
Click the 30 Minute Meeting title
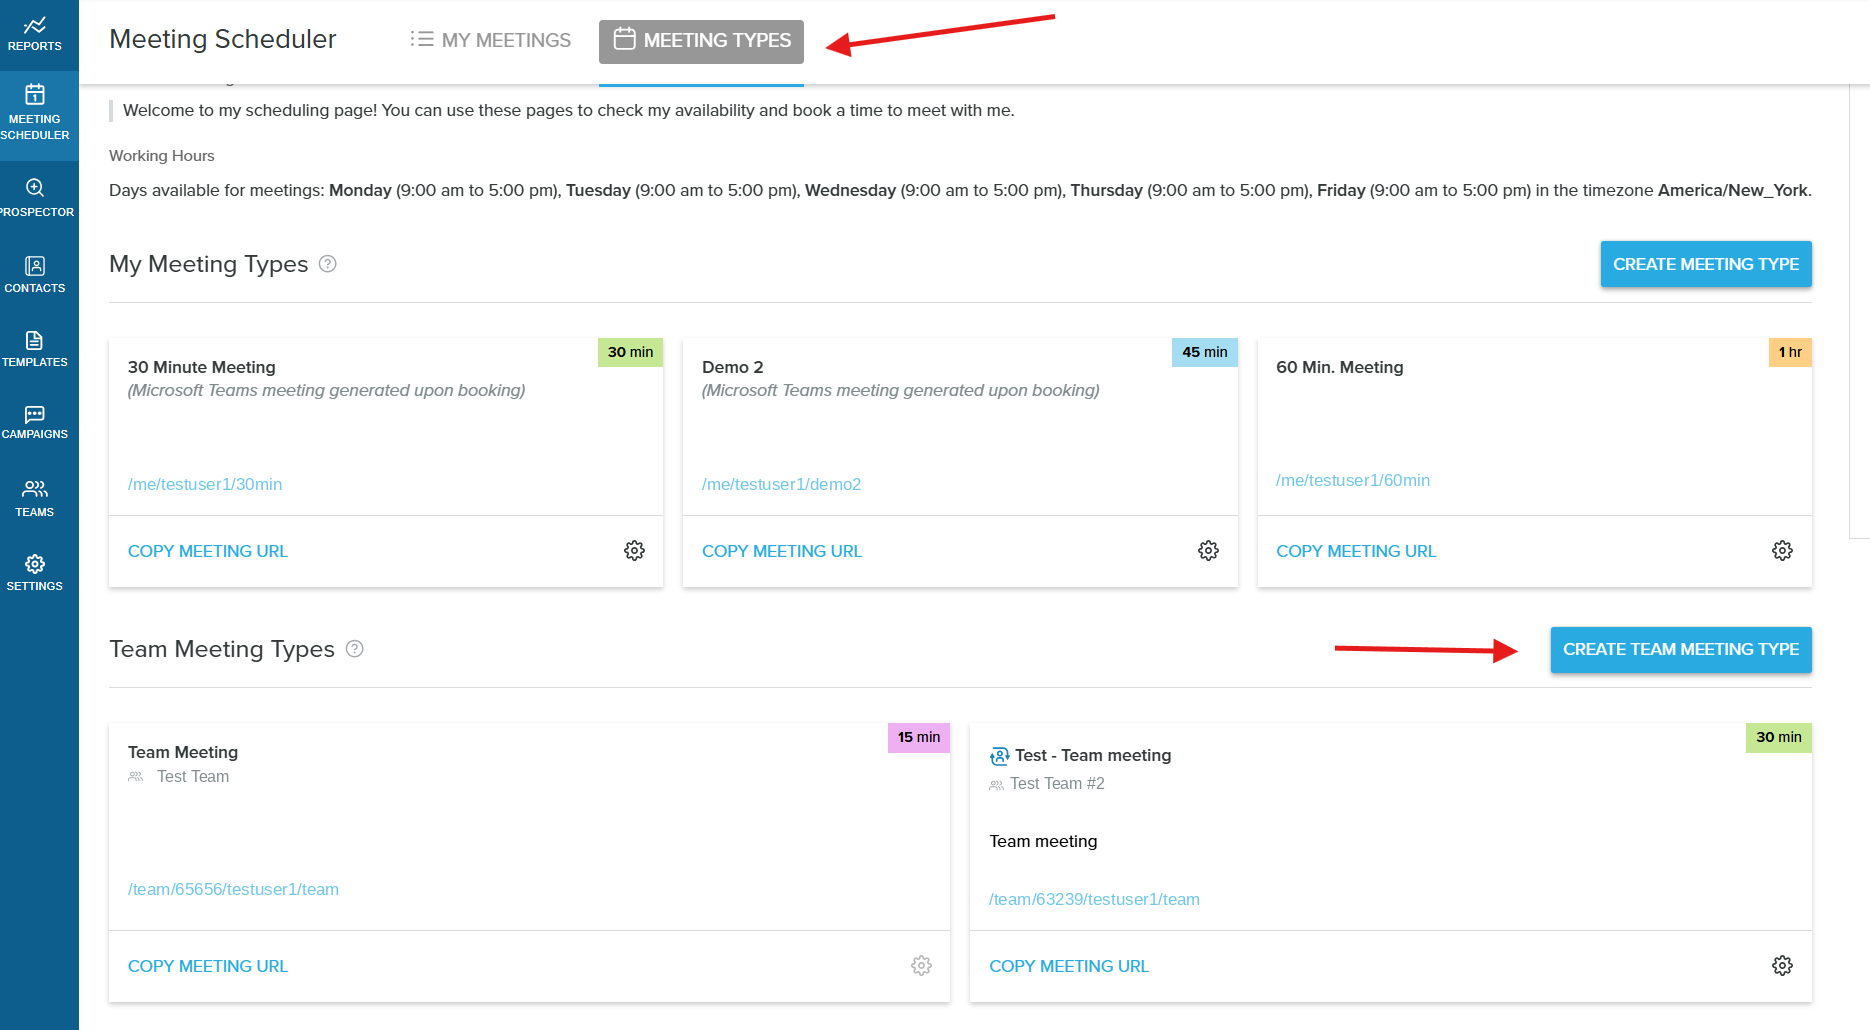202,367
